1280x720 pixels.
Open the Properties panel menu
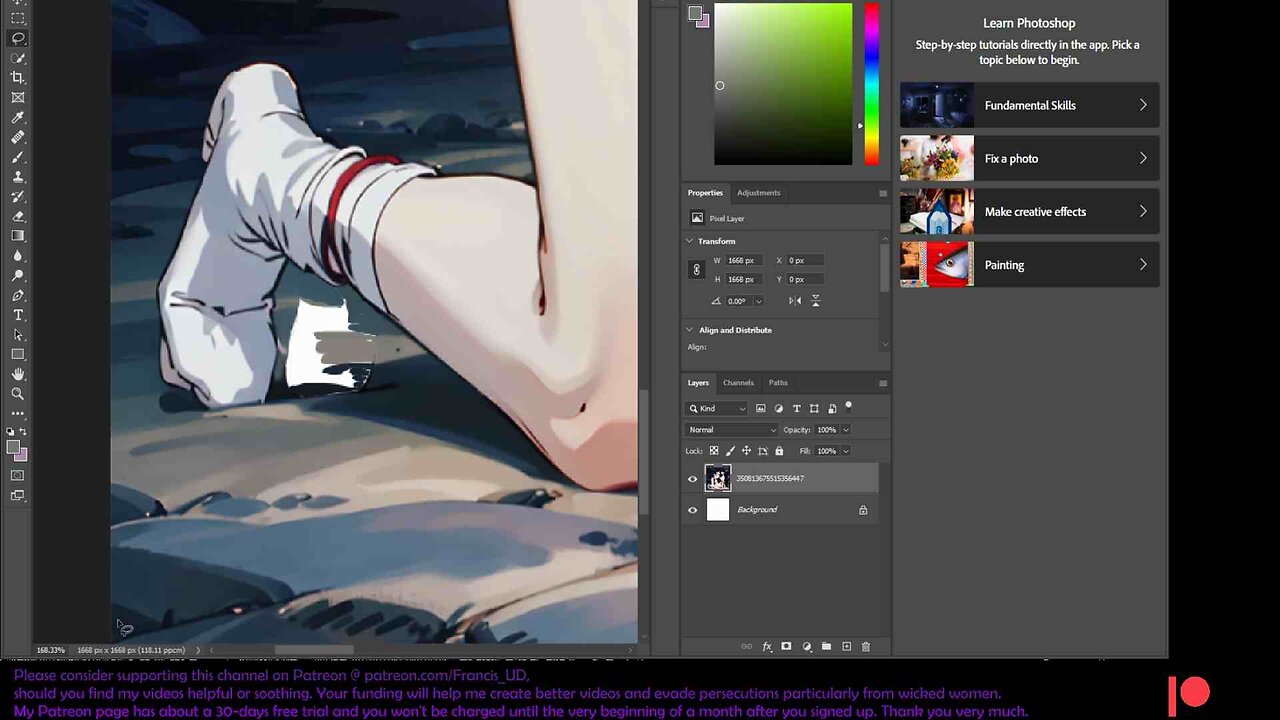pyautogui.click(x=883, y=193)
